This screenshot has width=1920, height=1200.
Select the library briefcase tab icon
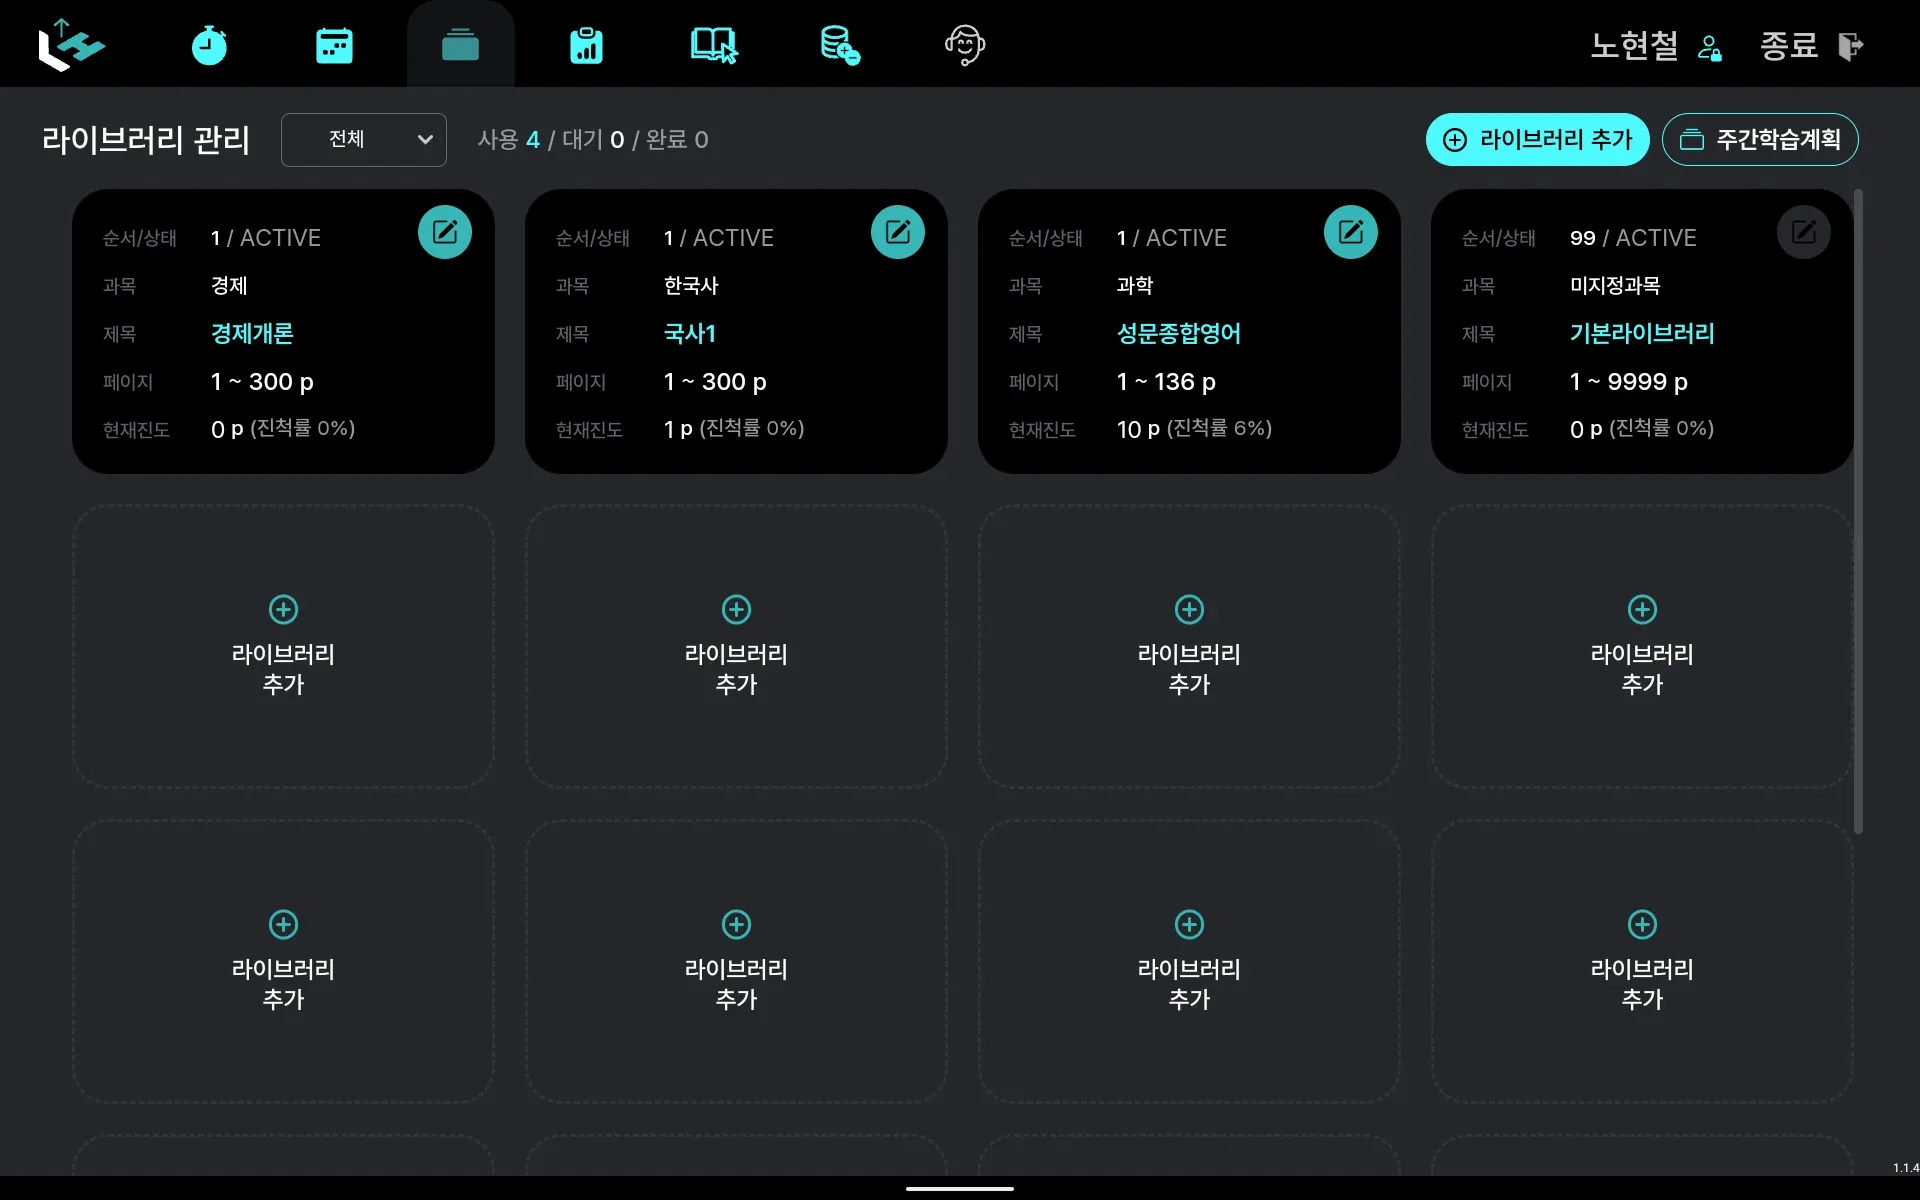(460, 45)
